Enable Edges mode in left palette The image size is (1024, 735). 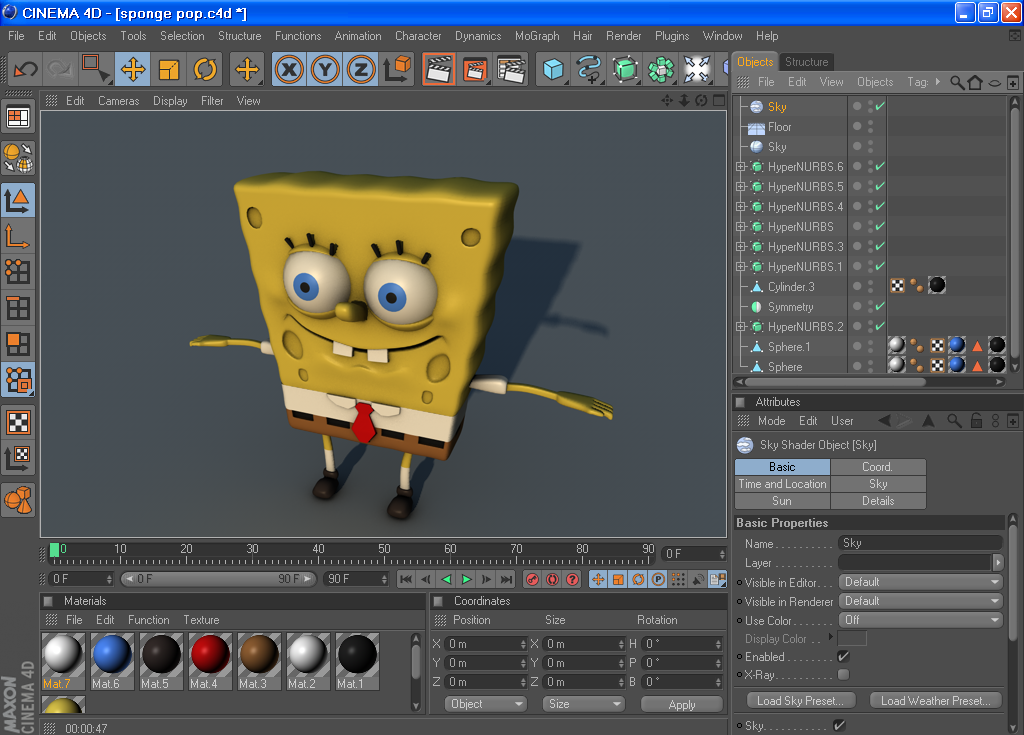pos(18,308)
